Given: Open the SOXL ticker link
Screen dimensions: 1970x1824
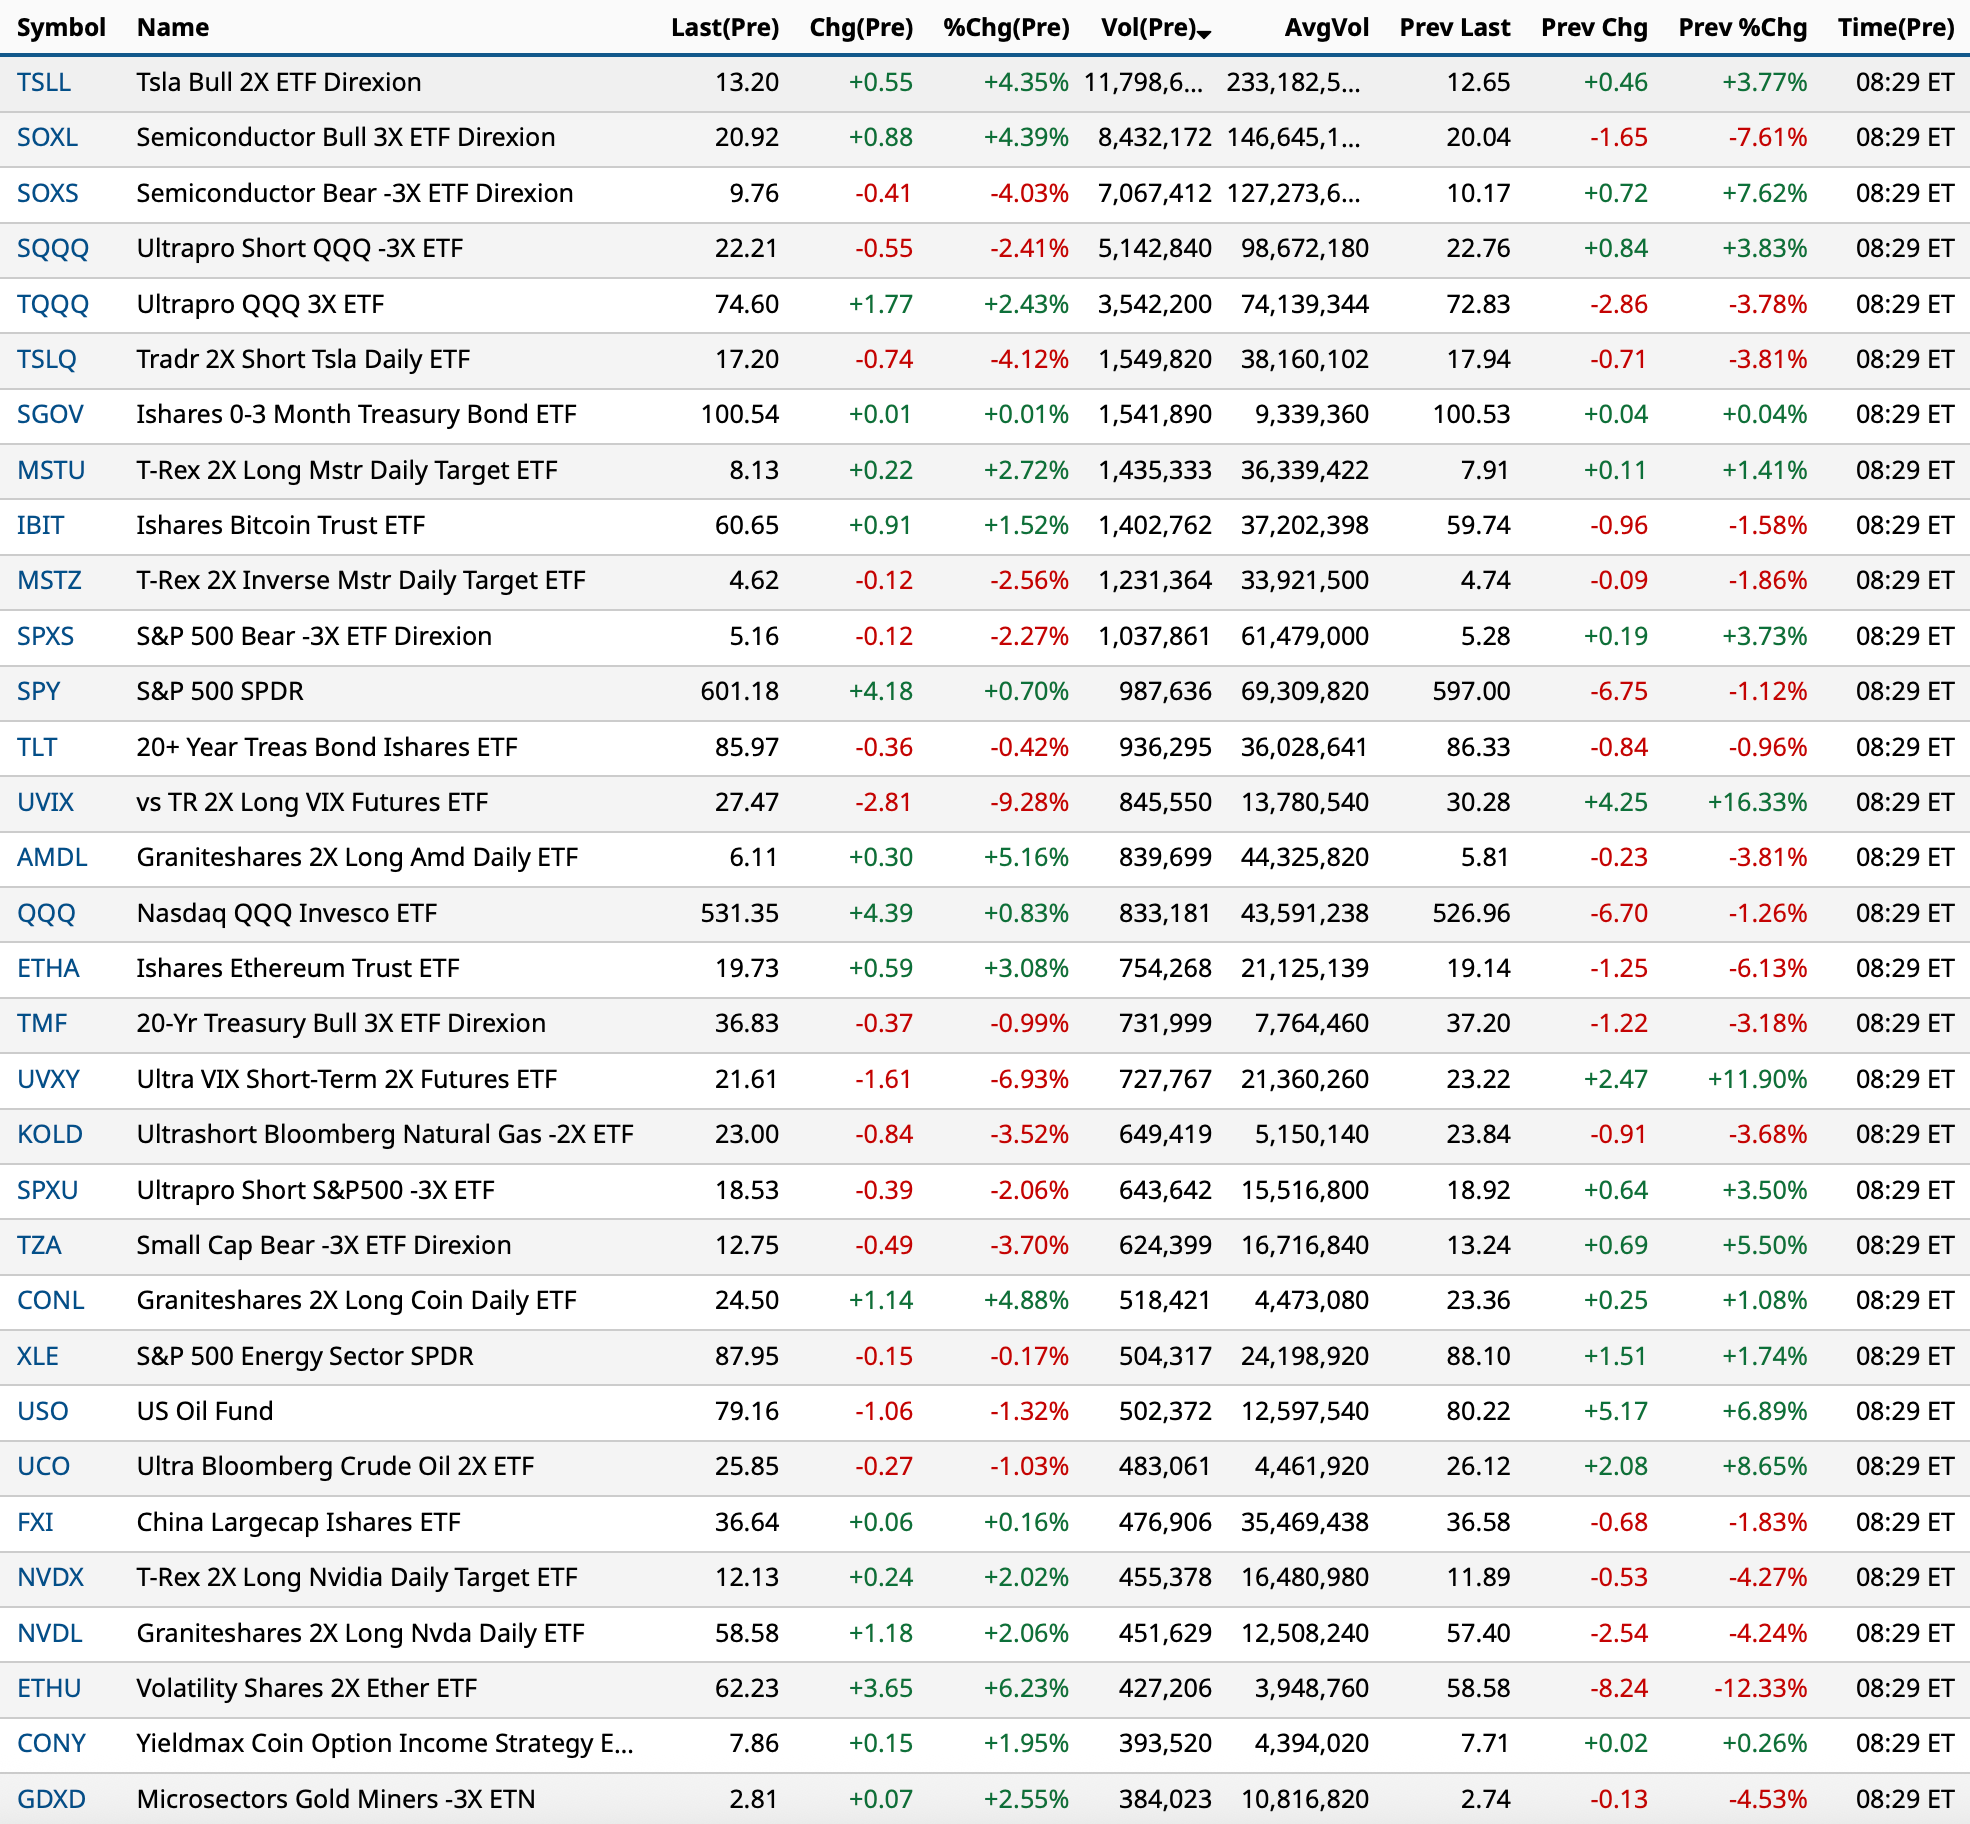Looking at the screenshot, I should (x=47, y=137).
